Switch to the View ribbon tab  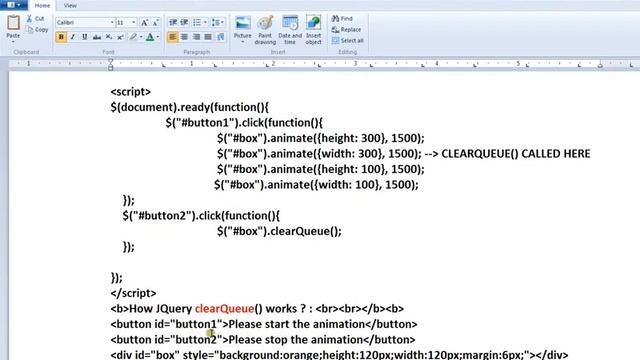click(x=70, y=5)
